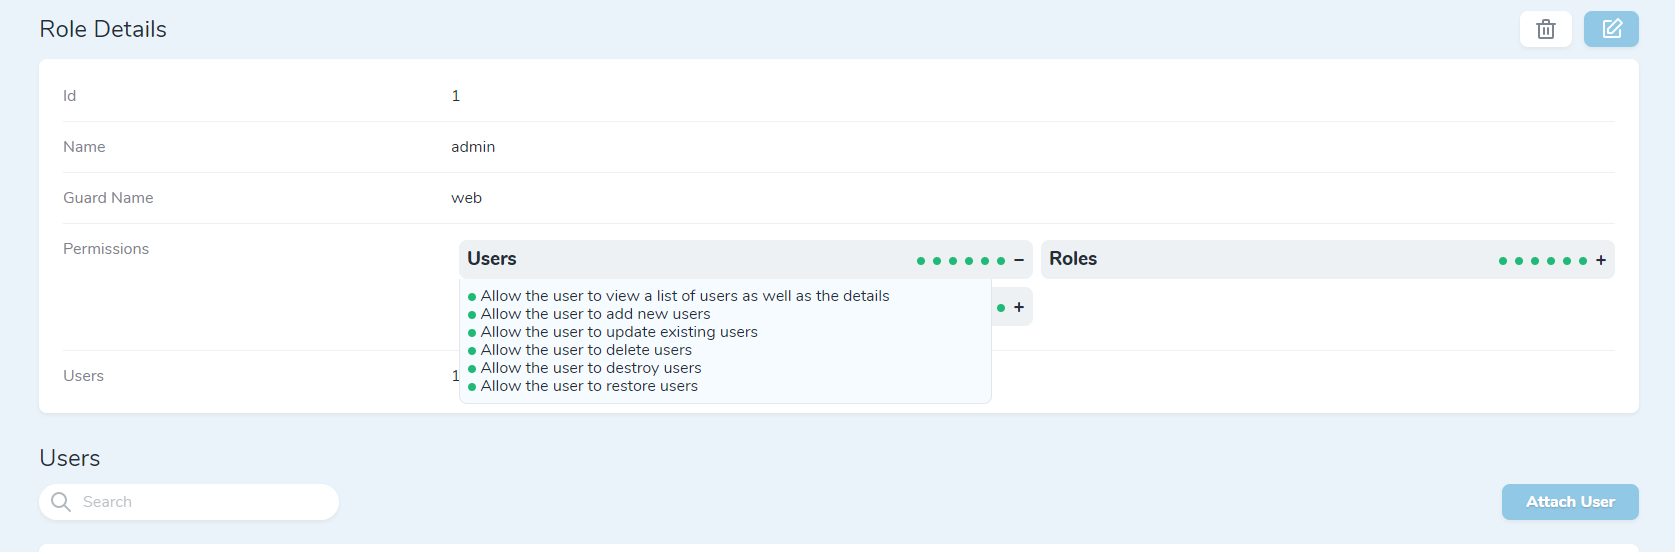The image size is (1675, 552).
Task: Click the Roles permission group title
Action: click(1073, 259)
